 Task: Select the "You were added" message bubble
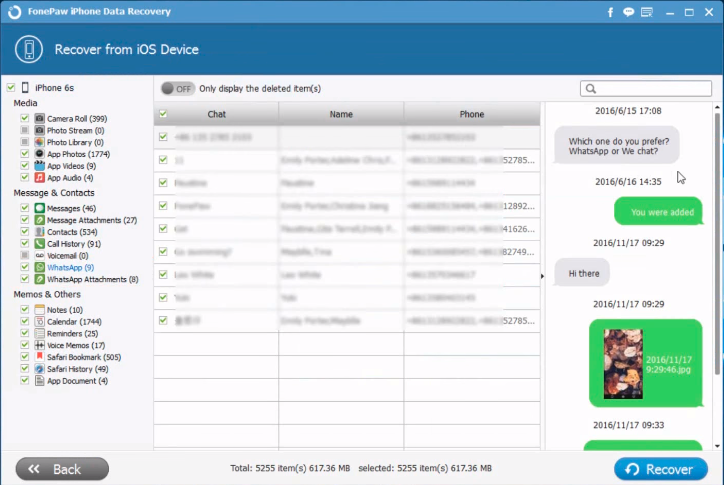(658, 212)
